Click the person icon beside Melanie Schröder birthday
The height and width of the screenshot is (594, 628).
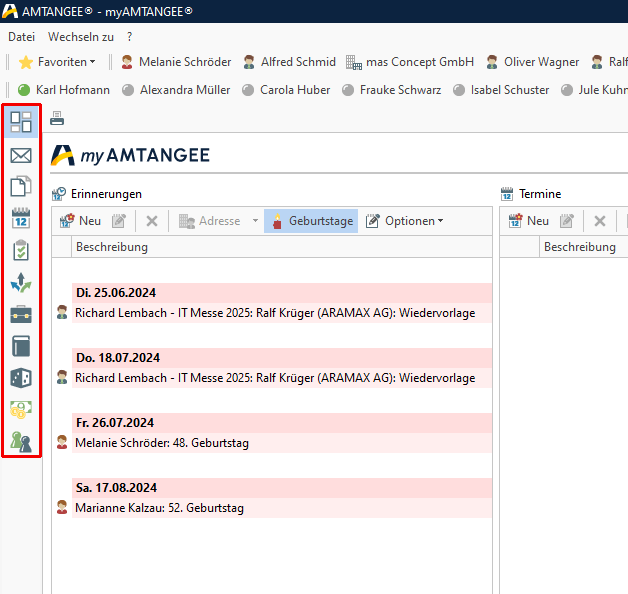coord(62,442)
